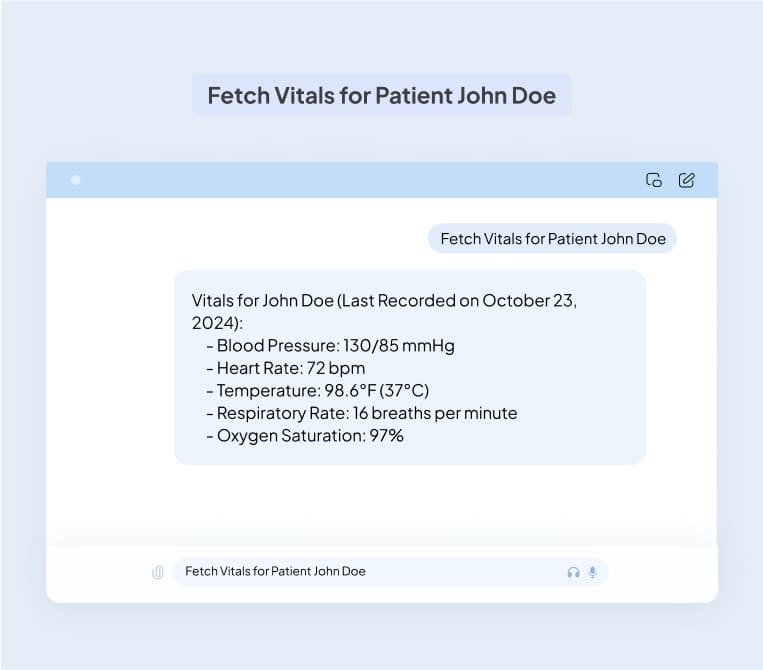The width and height of the screenshot is (763, 670).
Task: Click the Heart Rate 72 bpm line
Action: click(291, 368)
